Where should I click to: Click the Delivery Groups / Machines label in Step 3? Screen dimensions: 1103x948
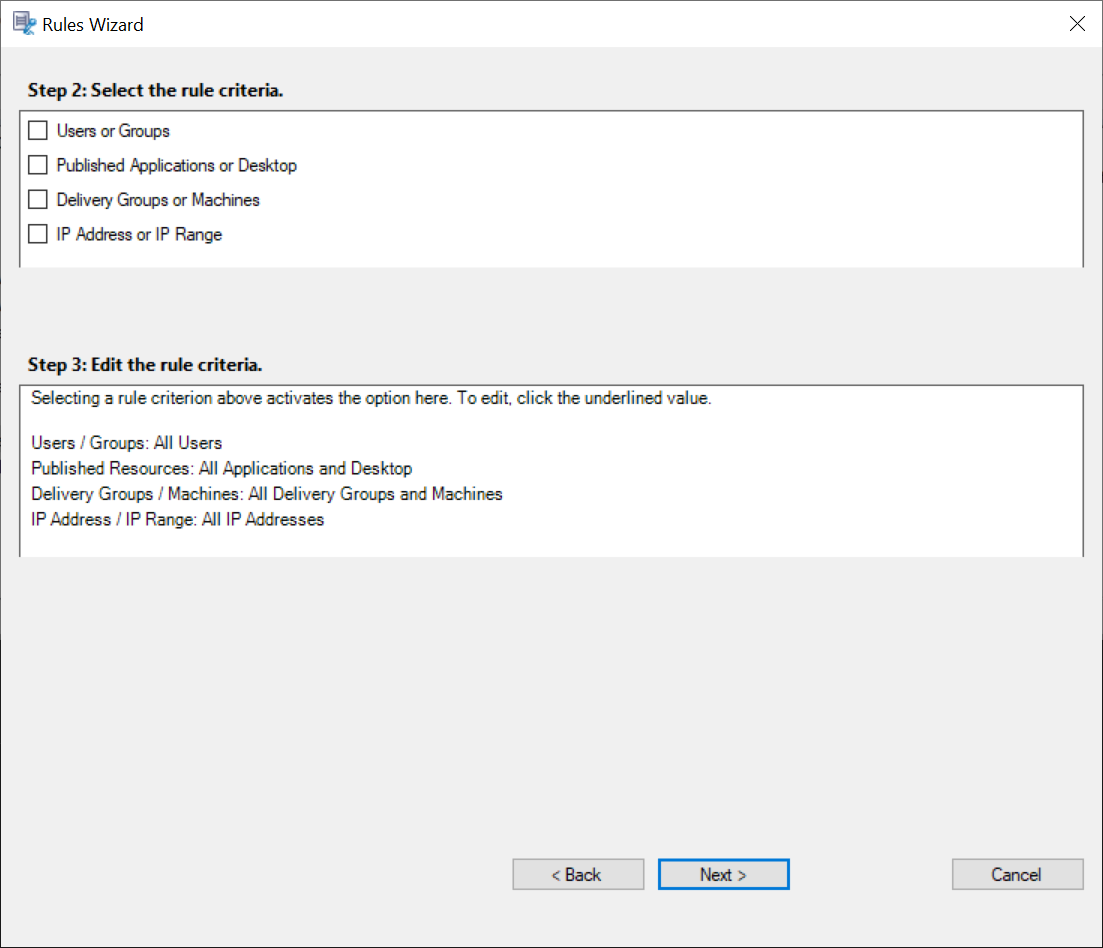137,494
